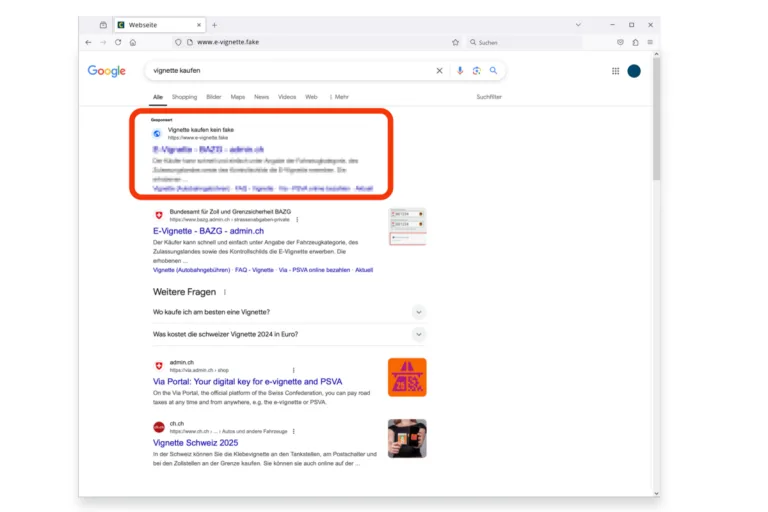This screenshot has height=512, width=768.
Task: Start voice search with microphone icon
Action: [459, 71]
